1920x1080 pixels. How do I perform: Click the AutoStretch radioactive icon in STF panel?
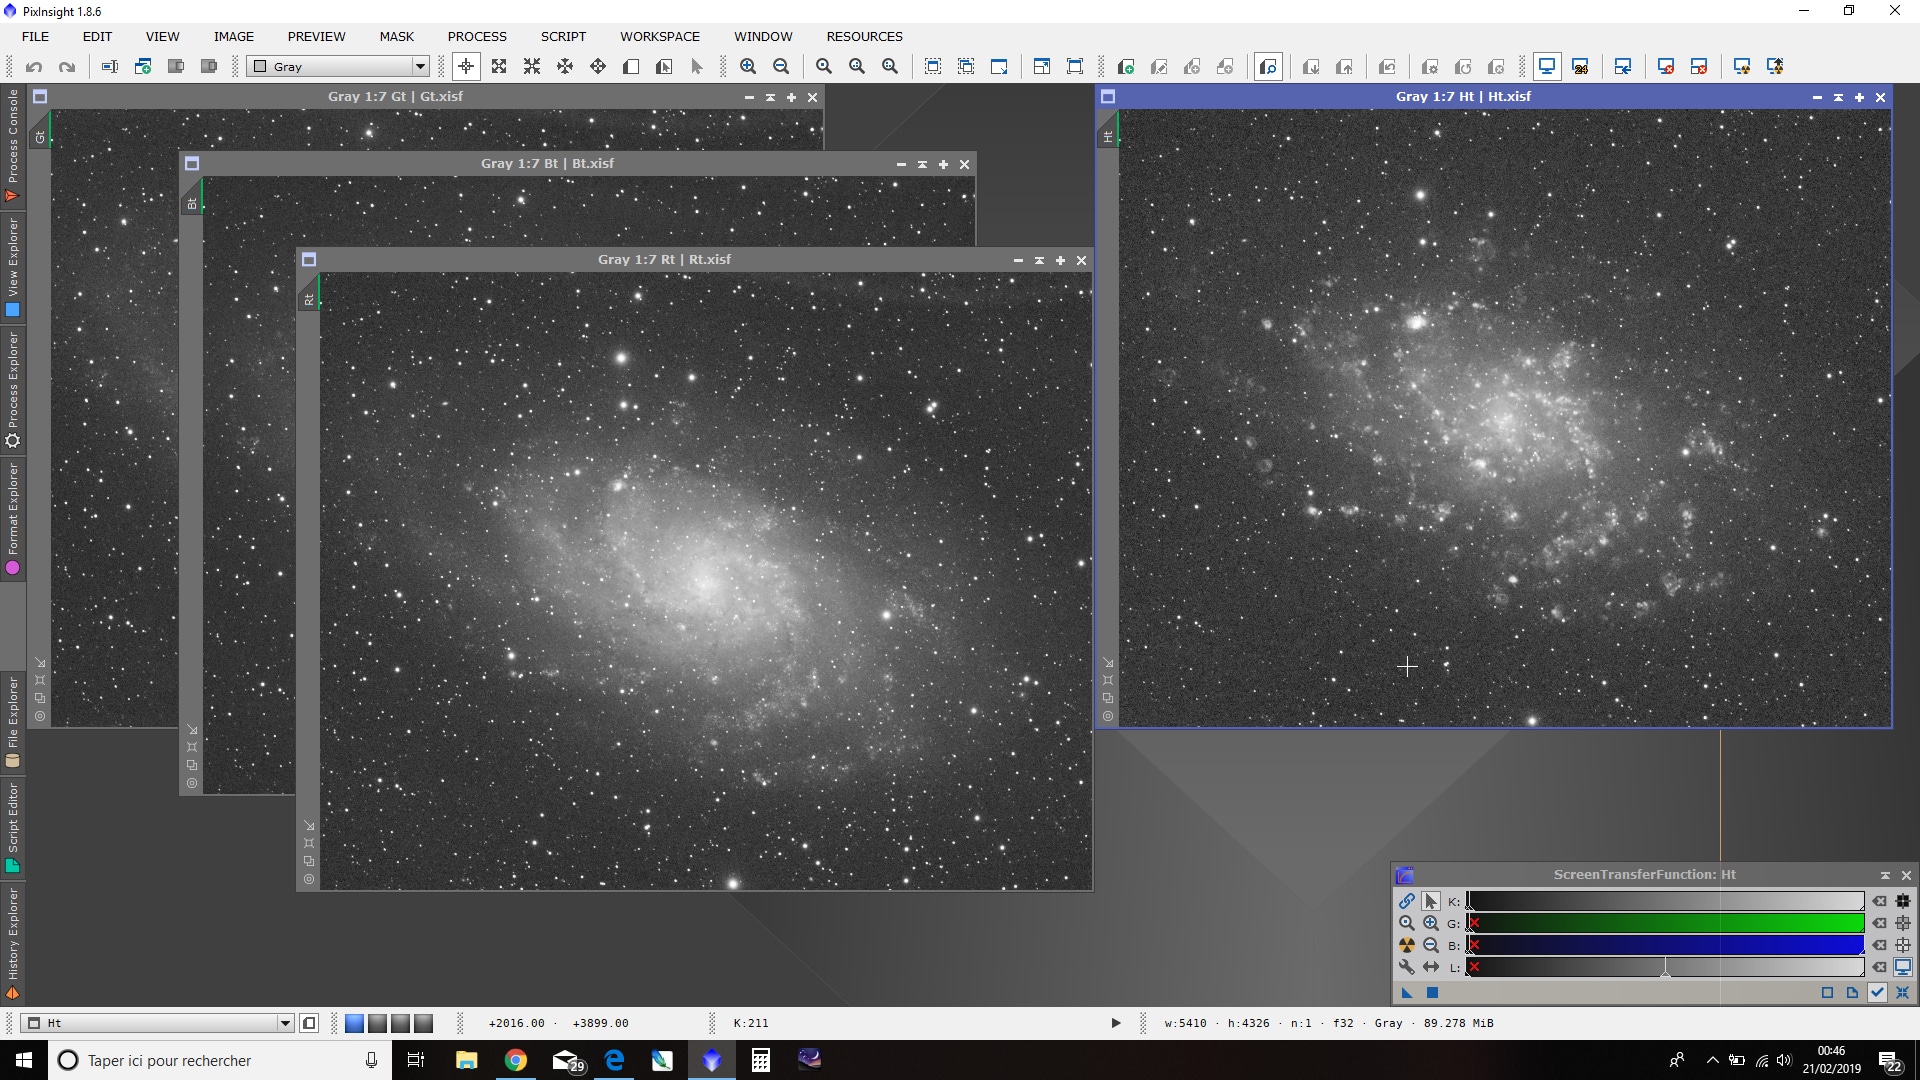[x=1407, y=945]
